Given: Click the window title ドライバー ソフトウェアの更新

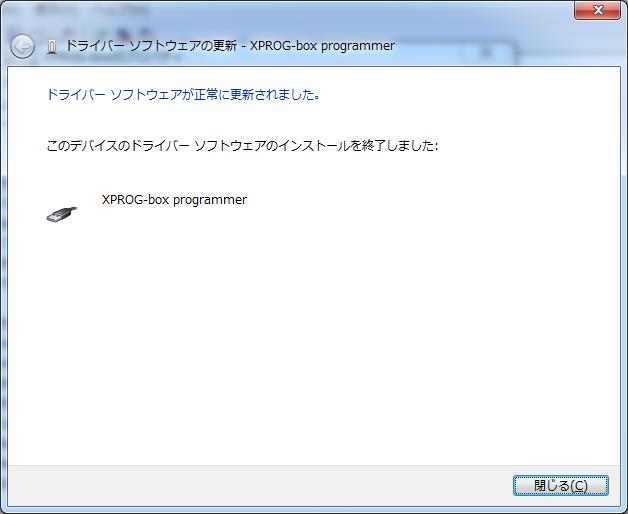Looking at the screenshot, I should (151, 46).
